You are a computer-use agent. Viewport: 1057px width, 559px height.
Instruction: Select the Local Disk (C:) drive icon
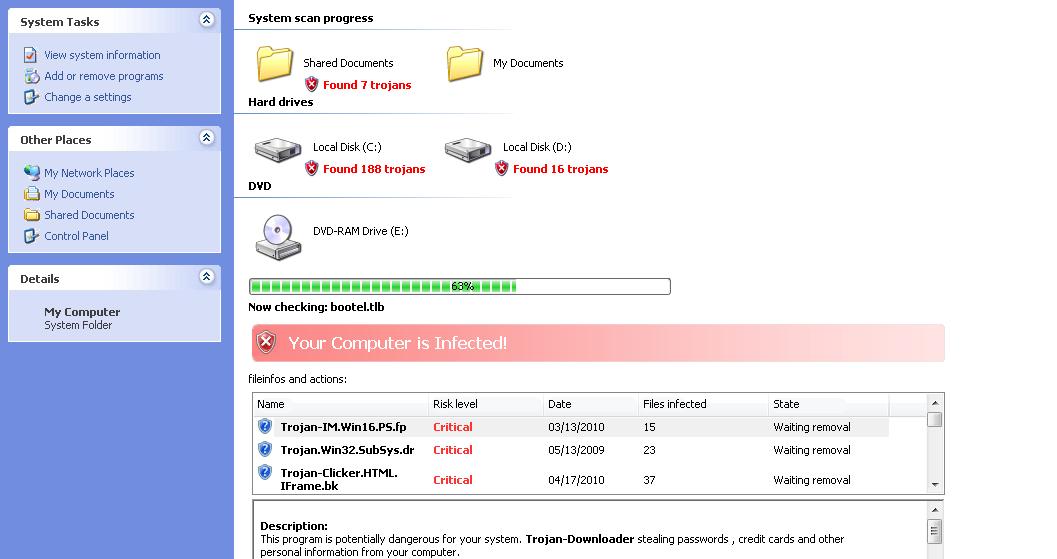277,150
